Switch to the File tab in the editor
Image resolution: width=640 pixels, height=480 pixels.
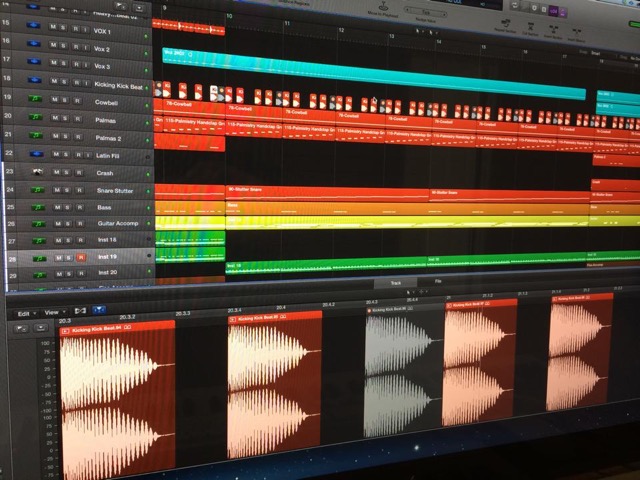(x=437, y=283)
